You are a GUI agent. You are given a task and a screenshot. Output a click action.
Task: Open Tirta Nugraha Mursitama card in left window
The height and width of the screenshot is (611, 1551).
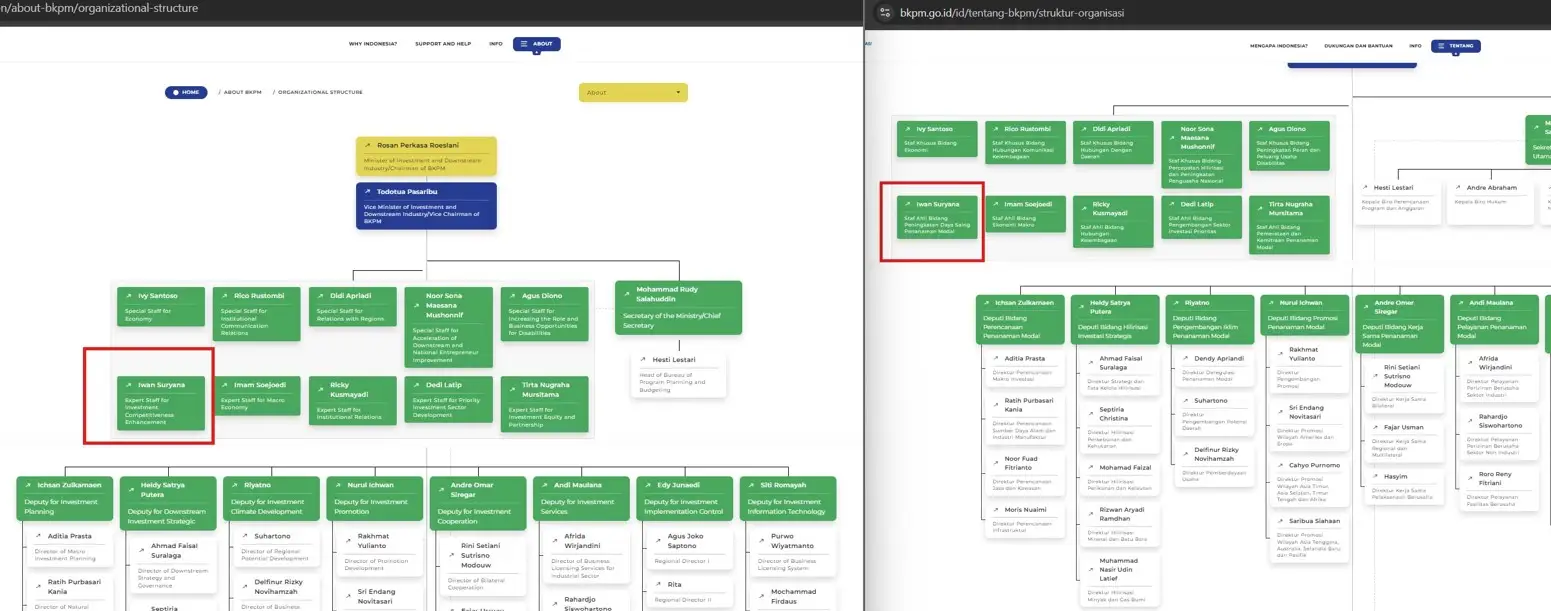coord(544,404)
